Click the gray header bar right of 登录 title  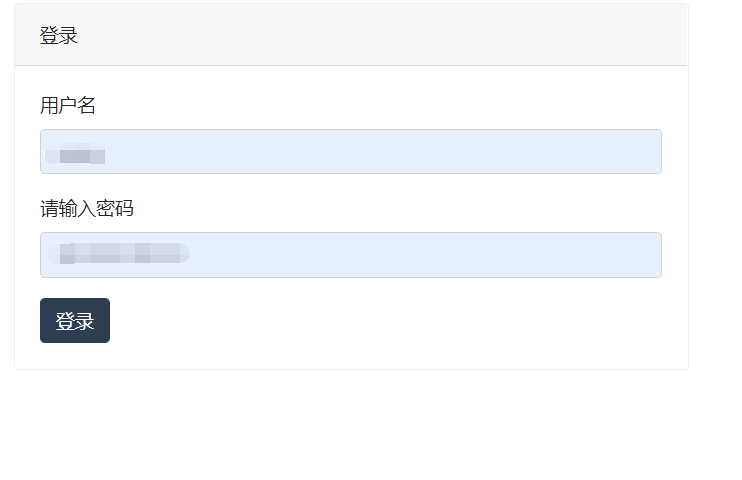(400, 36)
